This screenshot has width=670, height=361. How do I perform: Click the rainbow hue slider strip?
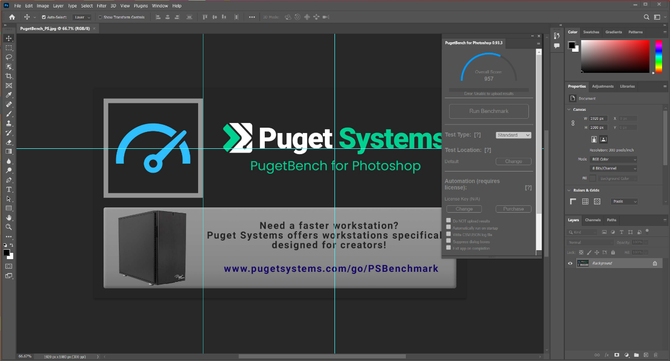pyautogui.click(x=658, y=56)
